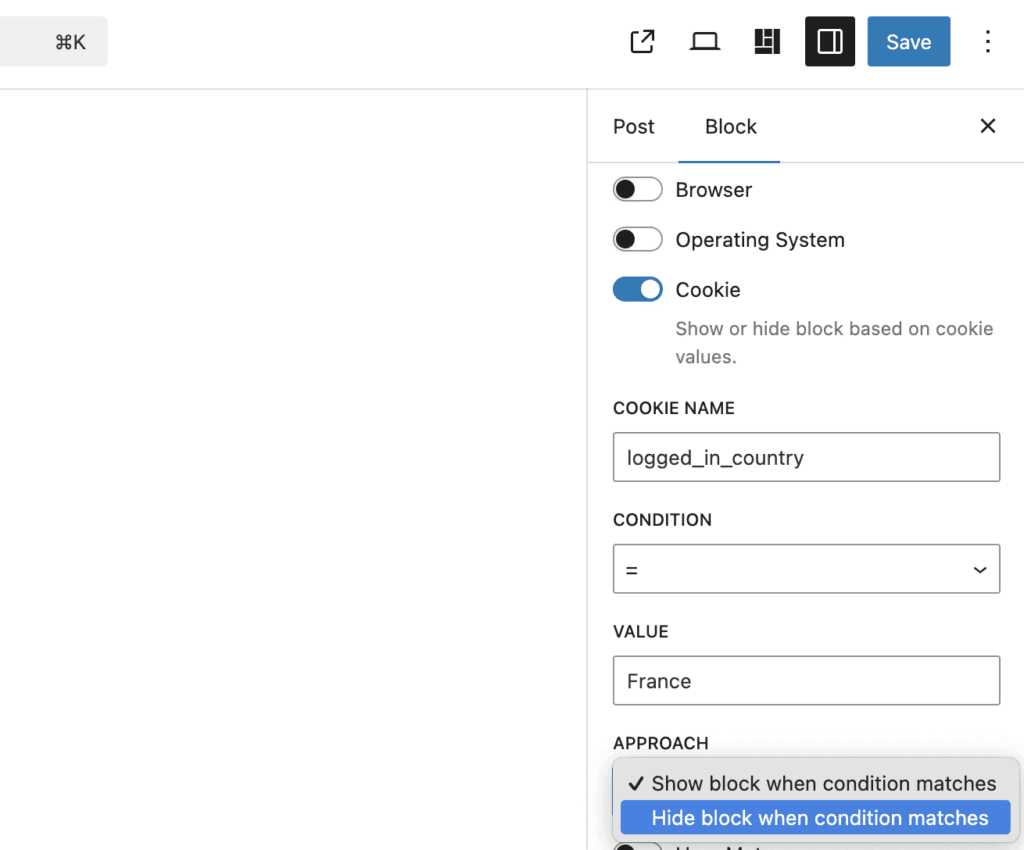Click the checkmark beside Show block option

click(636, 783)
